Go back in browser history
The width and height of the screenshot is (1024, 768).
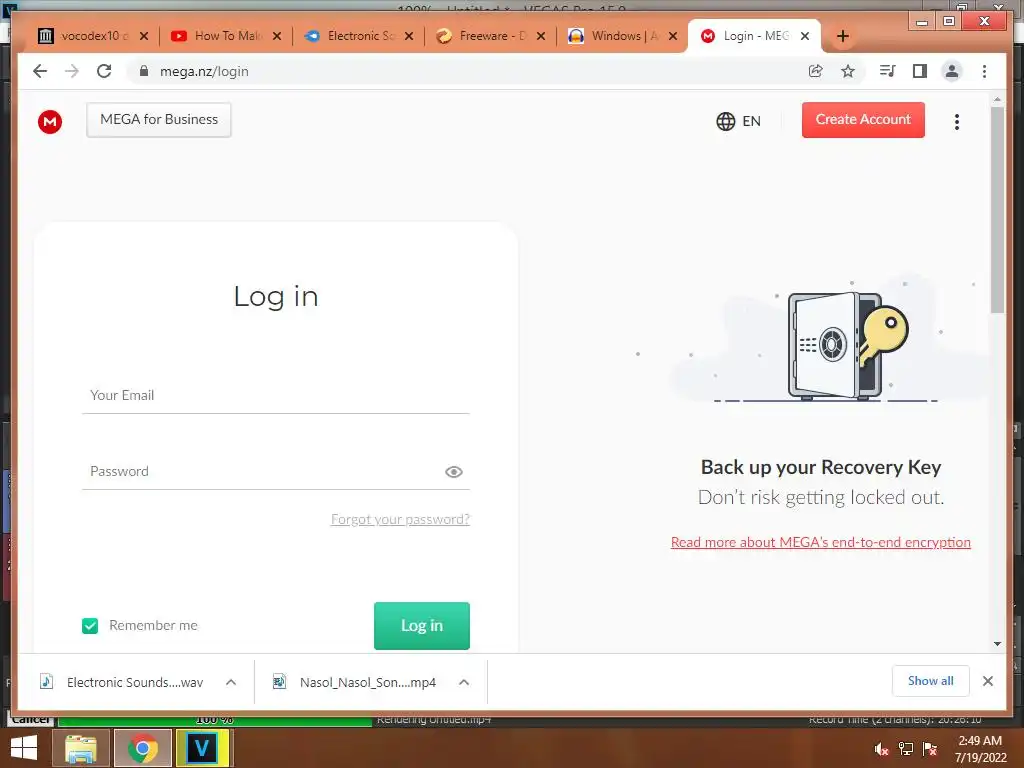[x=40, y=71]
